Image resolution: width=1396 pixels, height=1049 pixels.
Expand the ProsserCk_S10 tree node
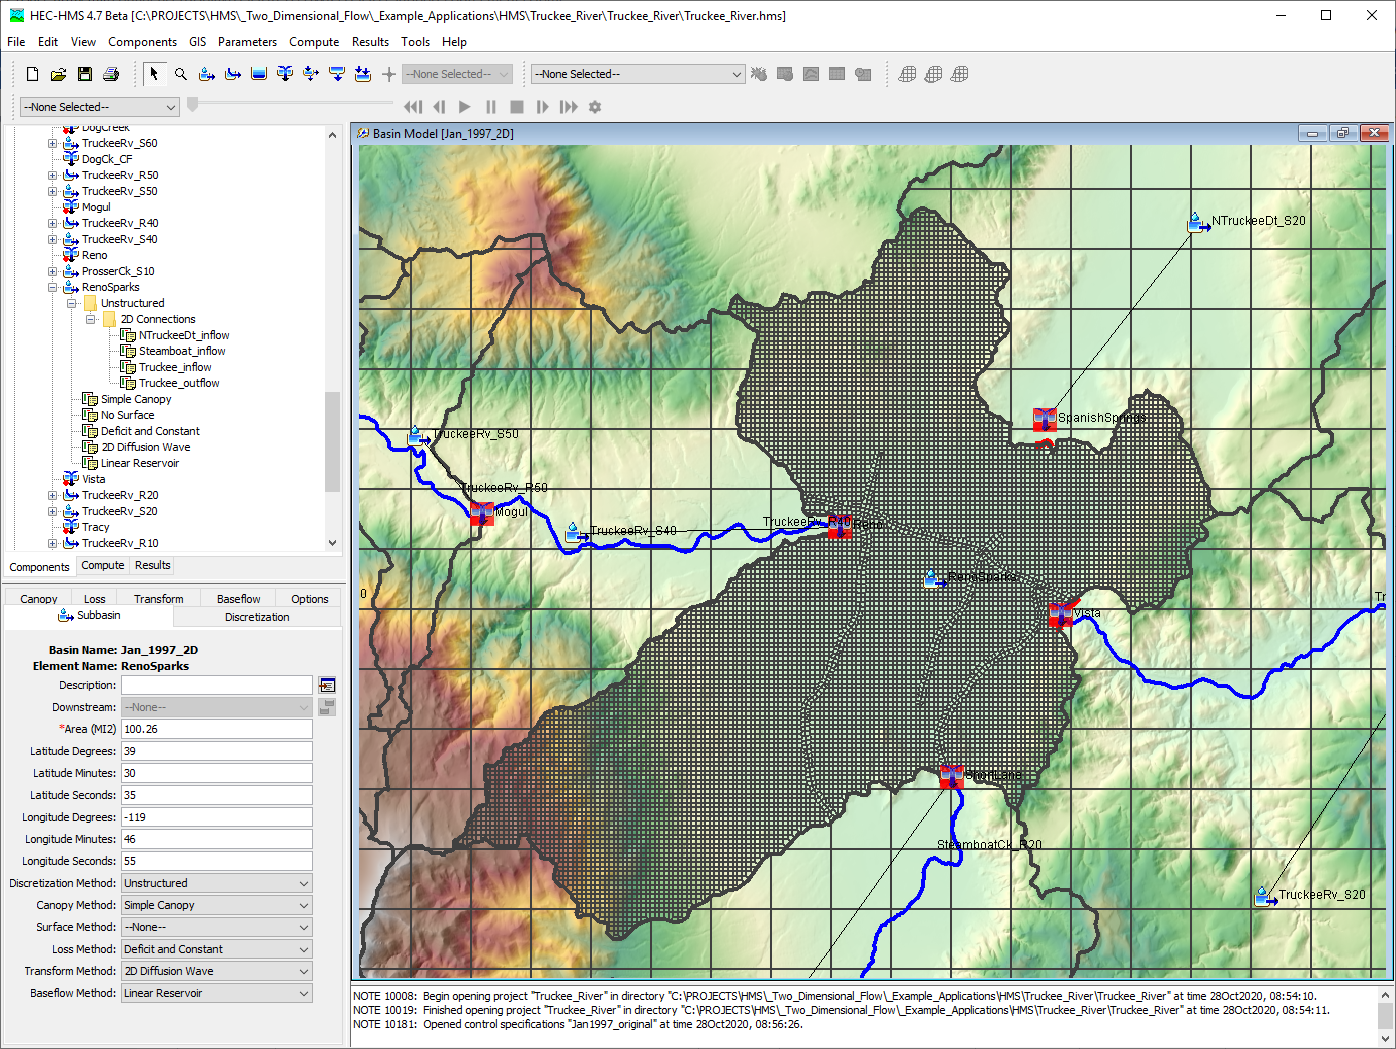click(x=52, y=271)
